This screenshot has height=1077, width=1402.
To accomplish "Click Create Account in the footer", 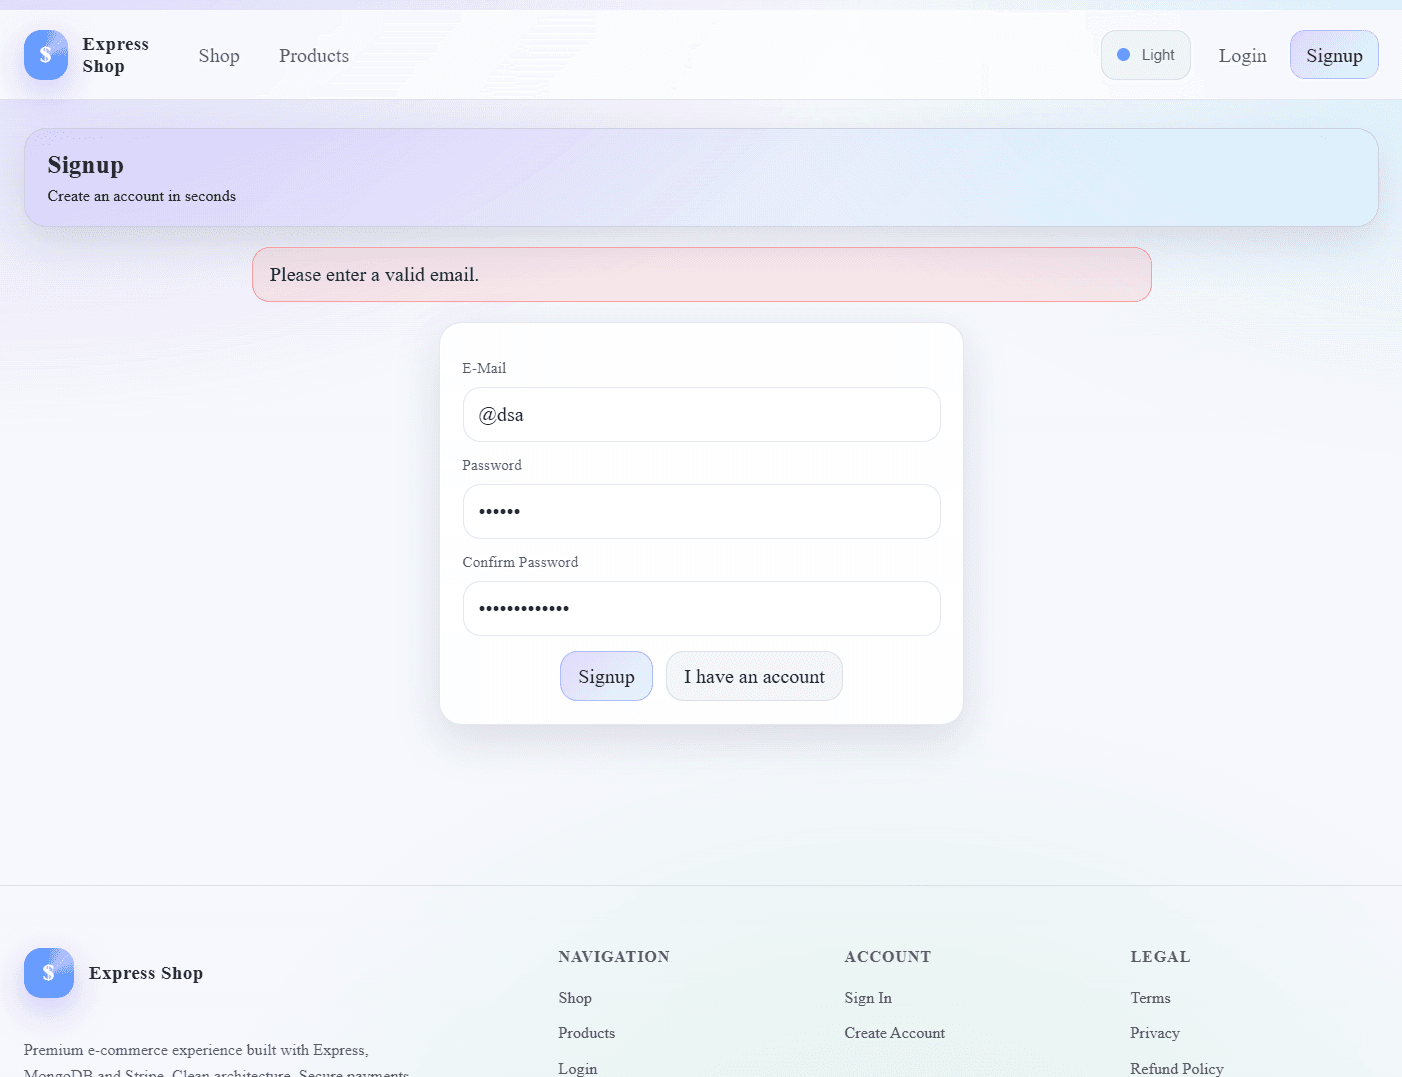I will tap(894, 1033).
